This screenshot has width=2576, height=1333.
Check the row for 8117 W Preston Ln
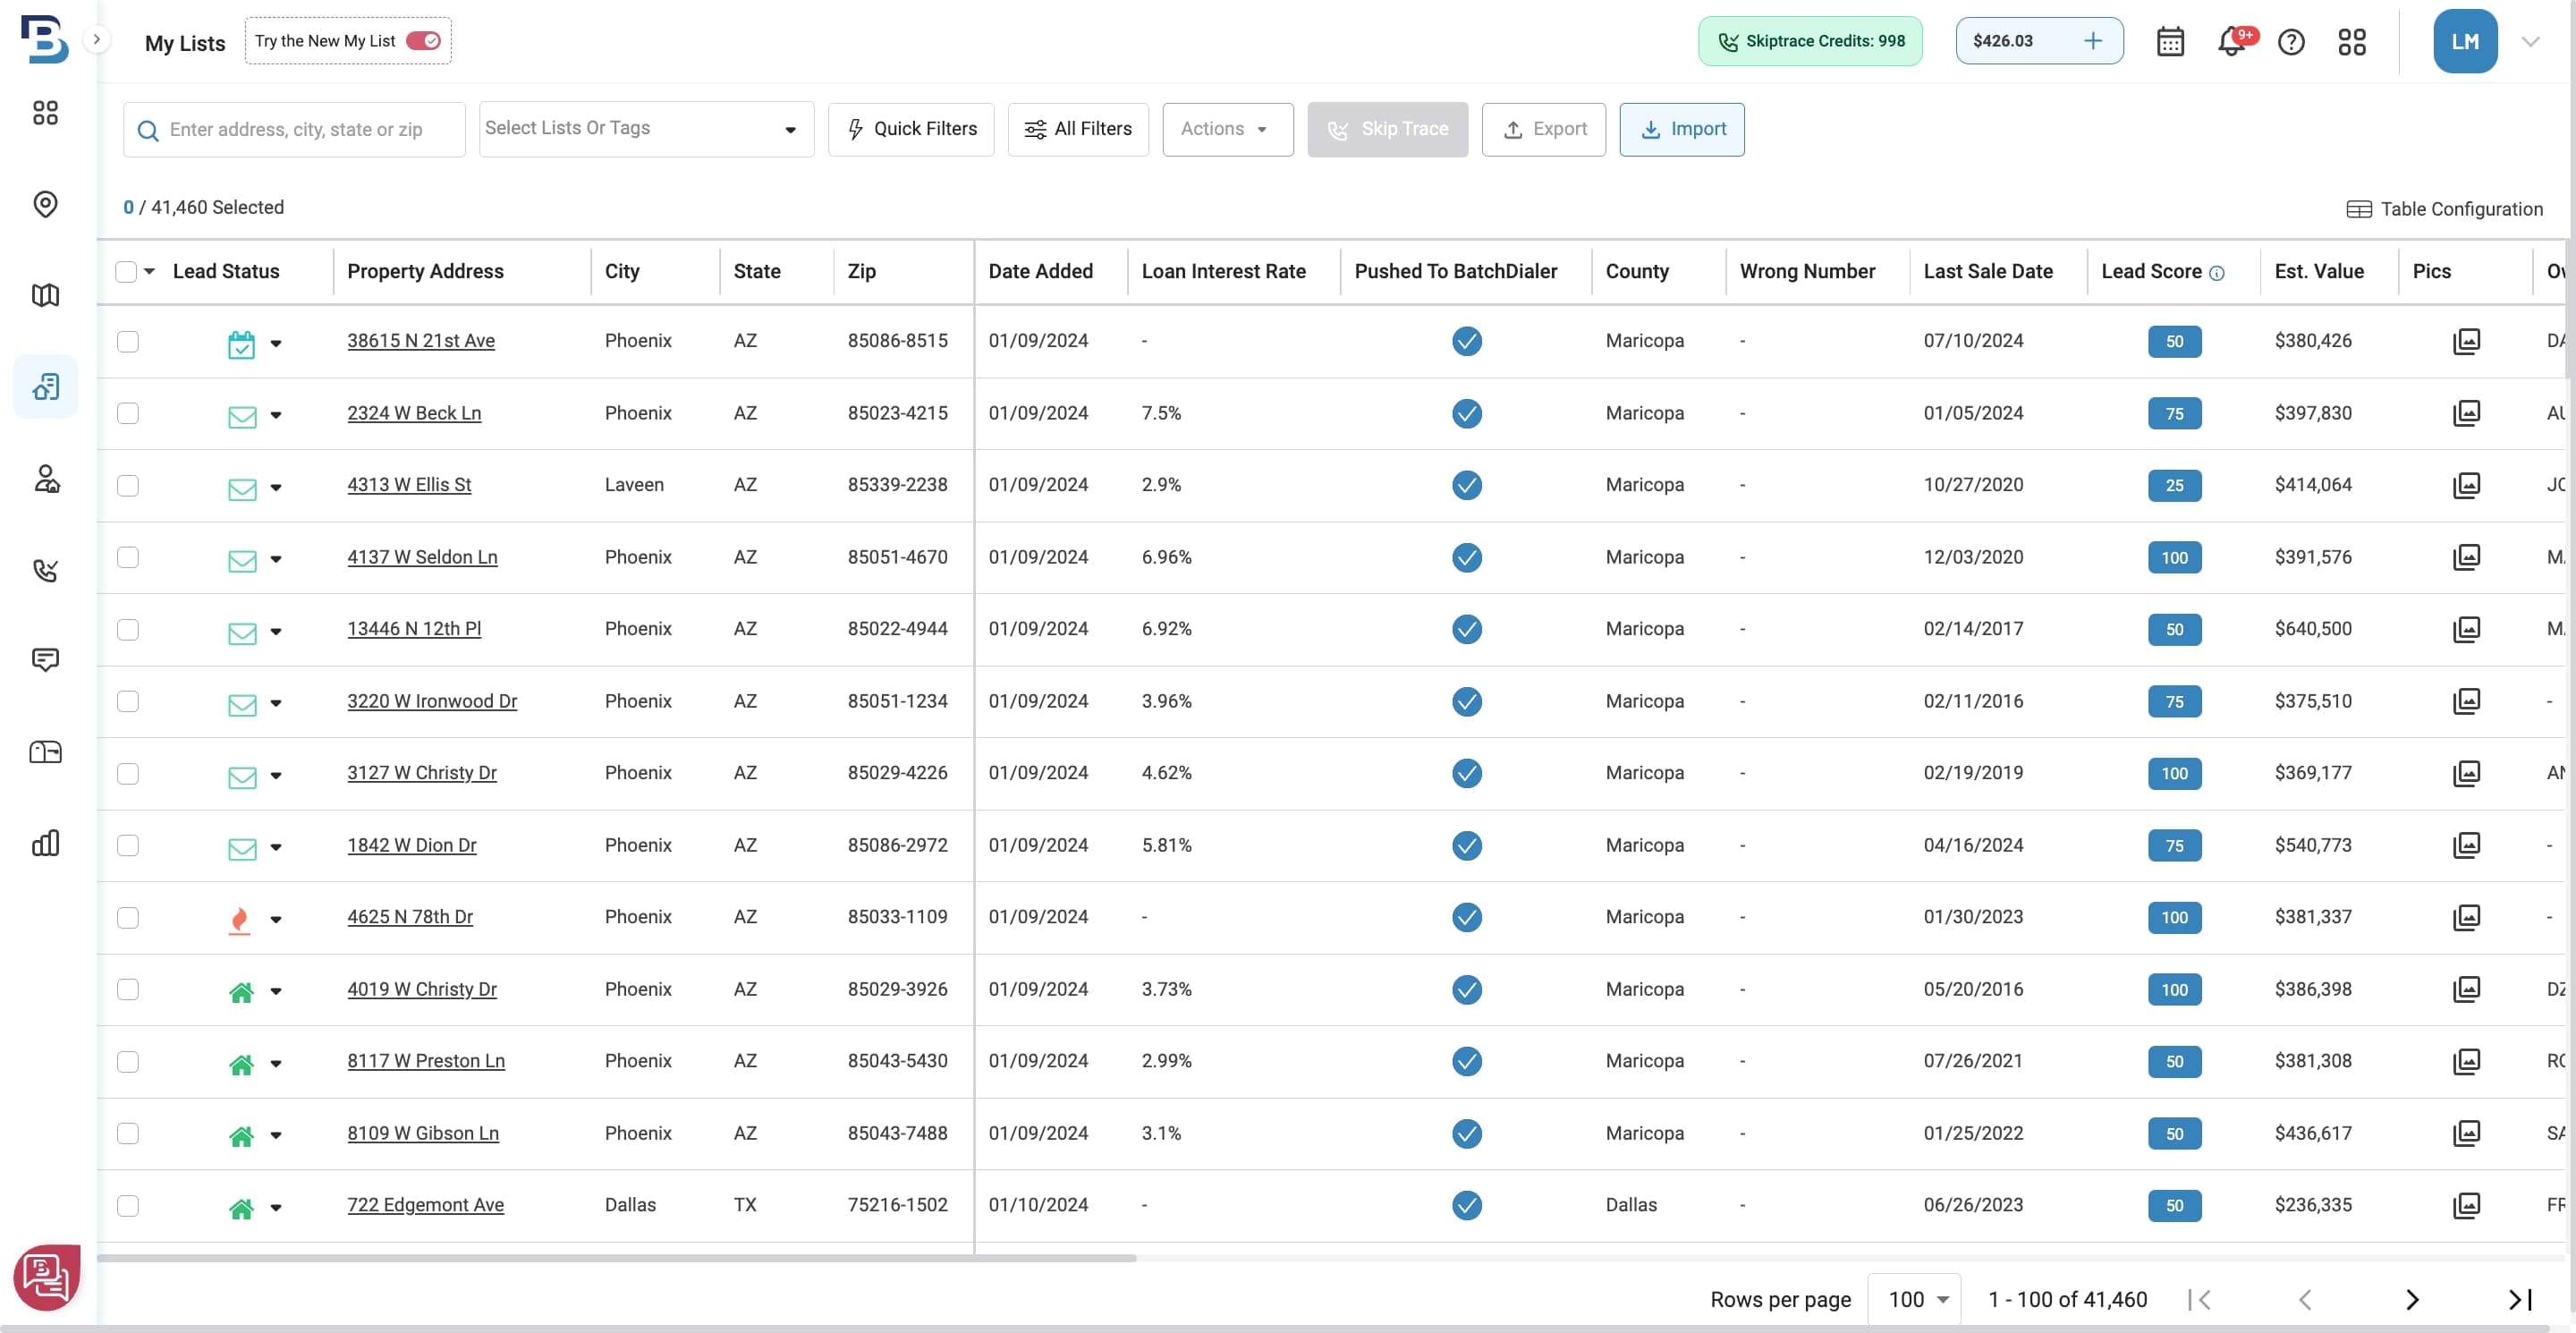click(128, 1061)
